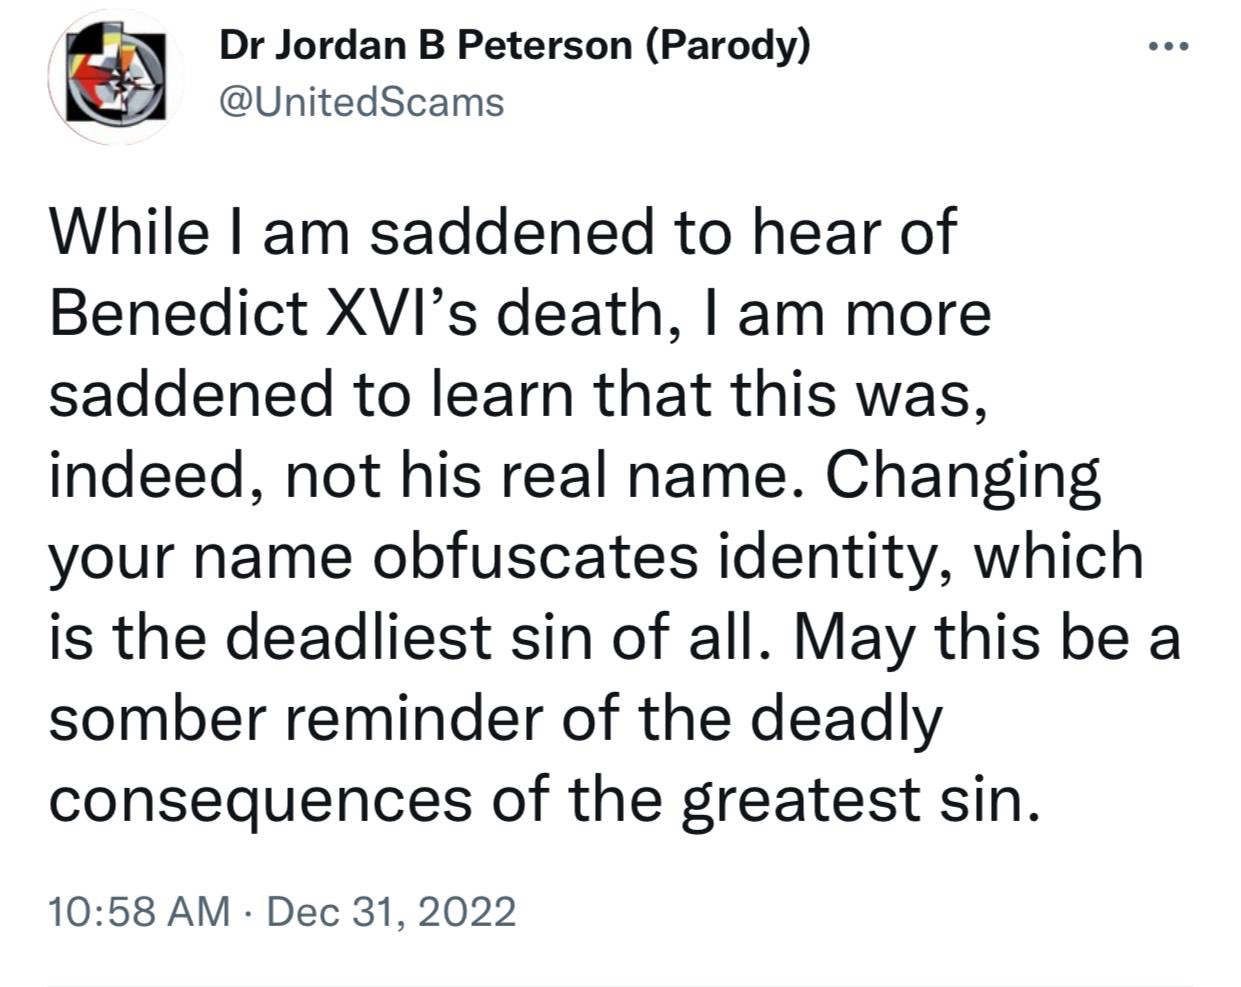Click the tweet's last line ending "greatest sin."
The image size is (1241, 987).
(x=538, y=800)
